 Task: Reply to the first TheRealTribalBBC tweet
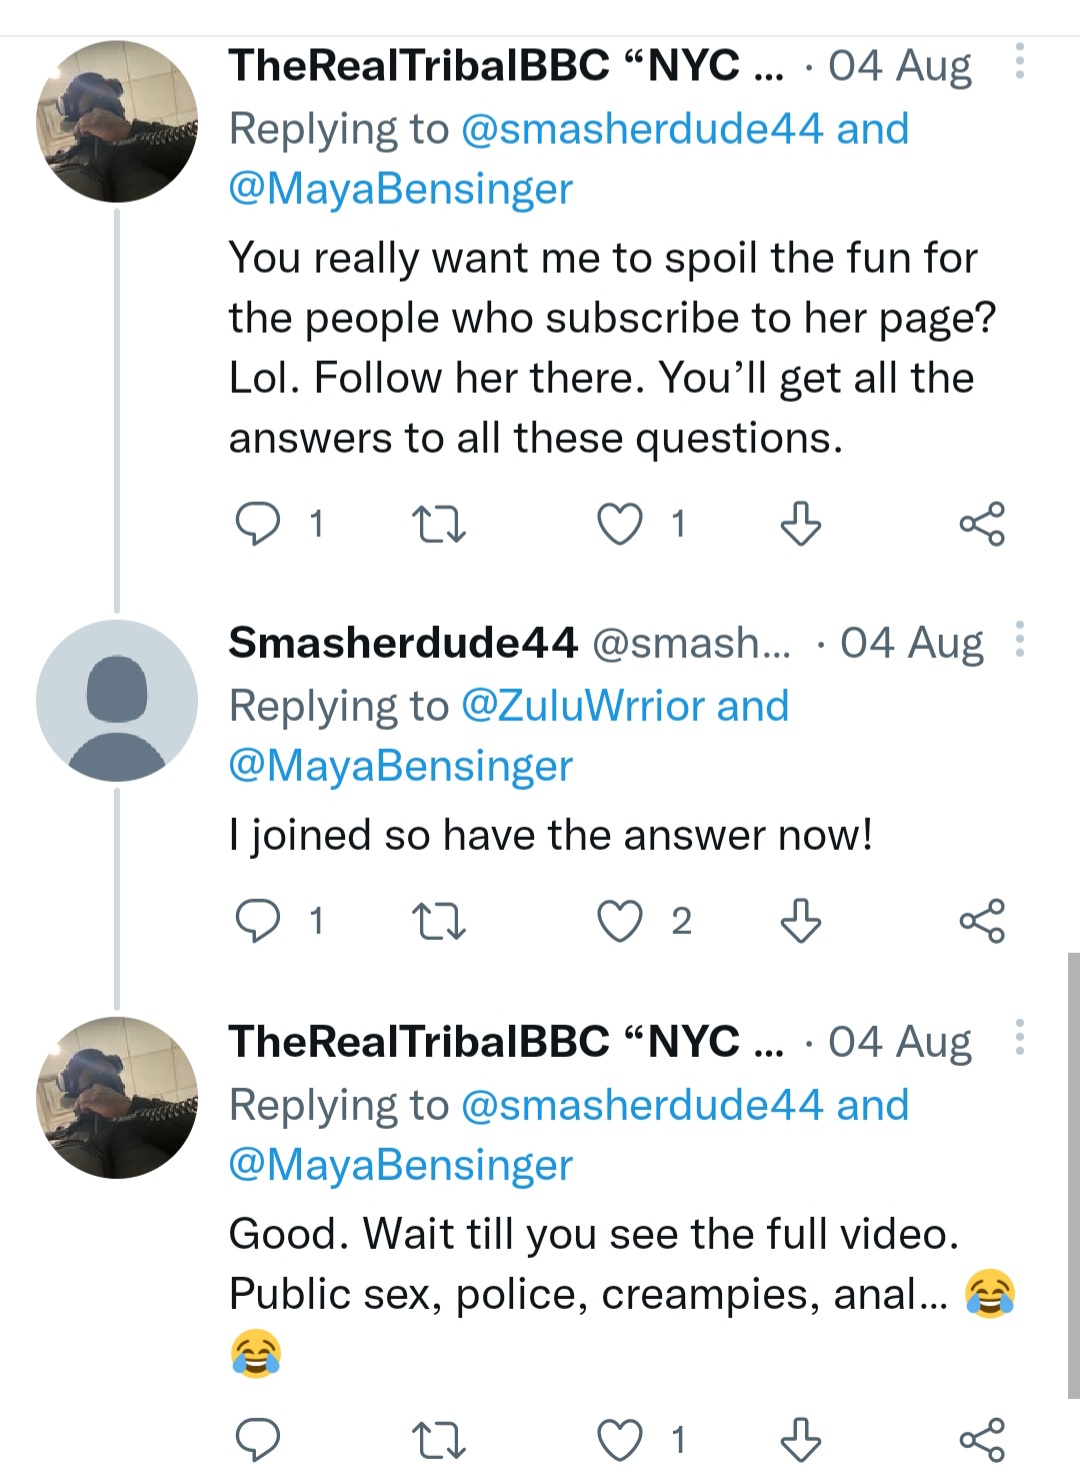[x=257, y=523]
